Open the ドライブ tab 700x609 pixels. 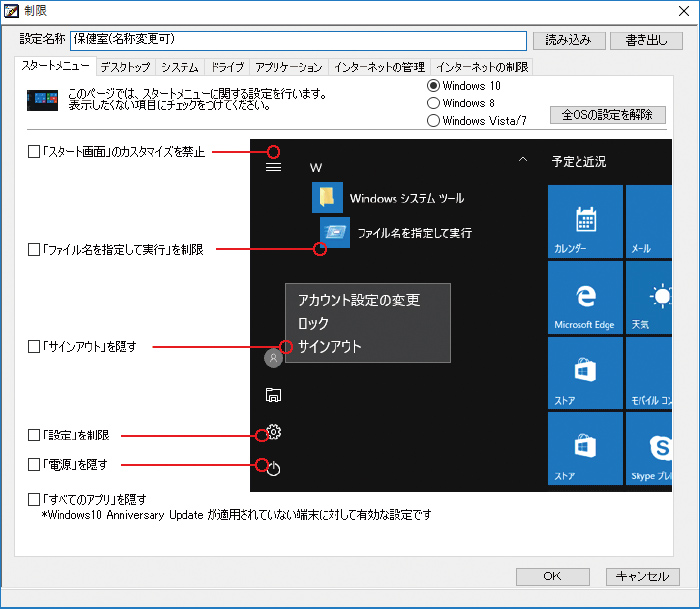[x=227, y=67]
